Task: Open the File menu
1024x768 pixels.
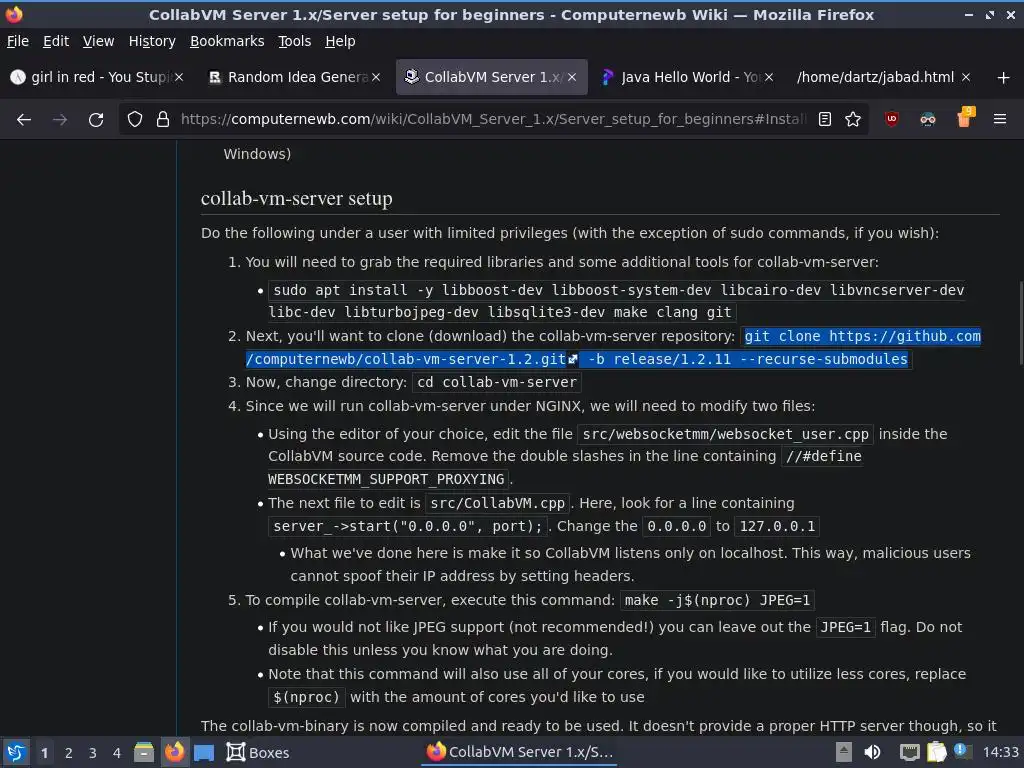Action: pos(18,41)
